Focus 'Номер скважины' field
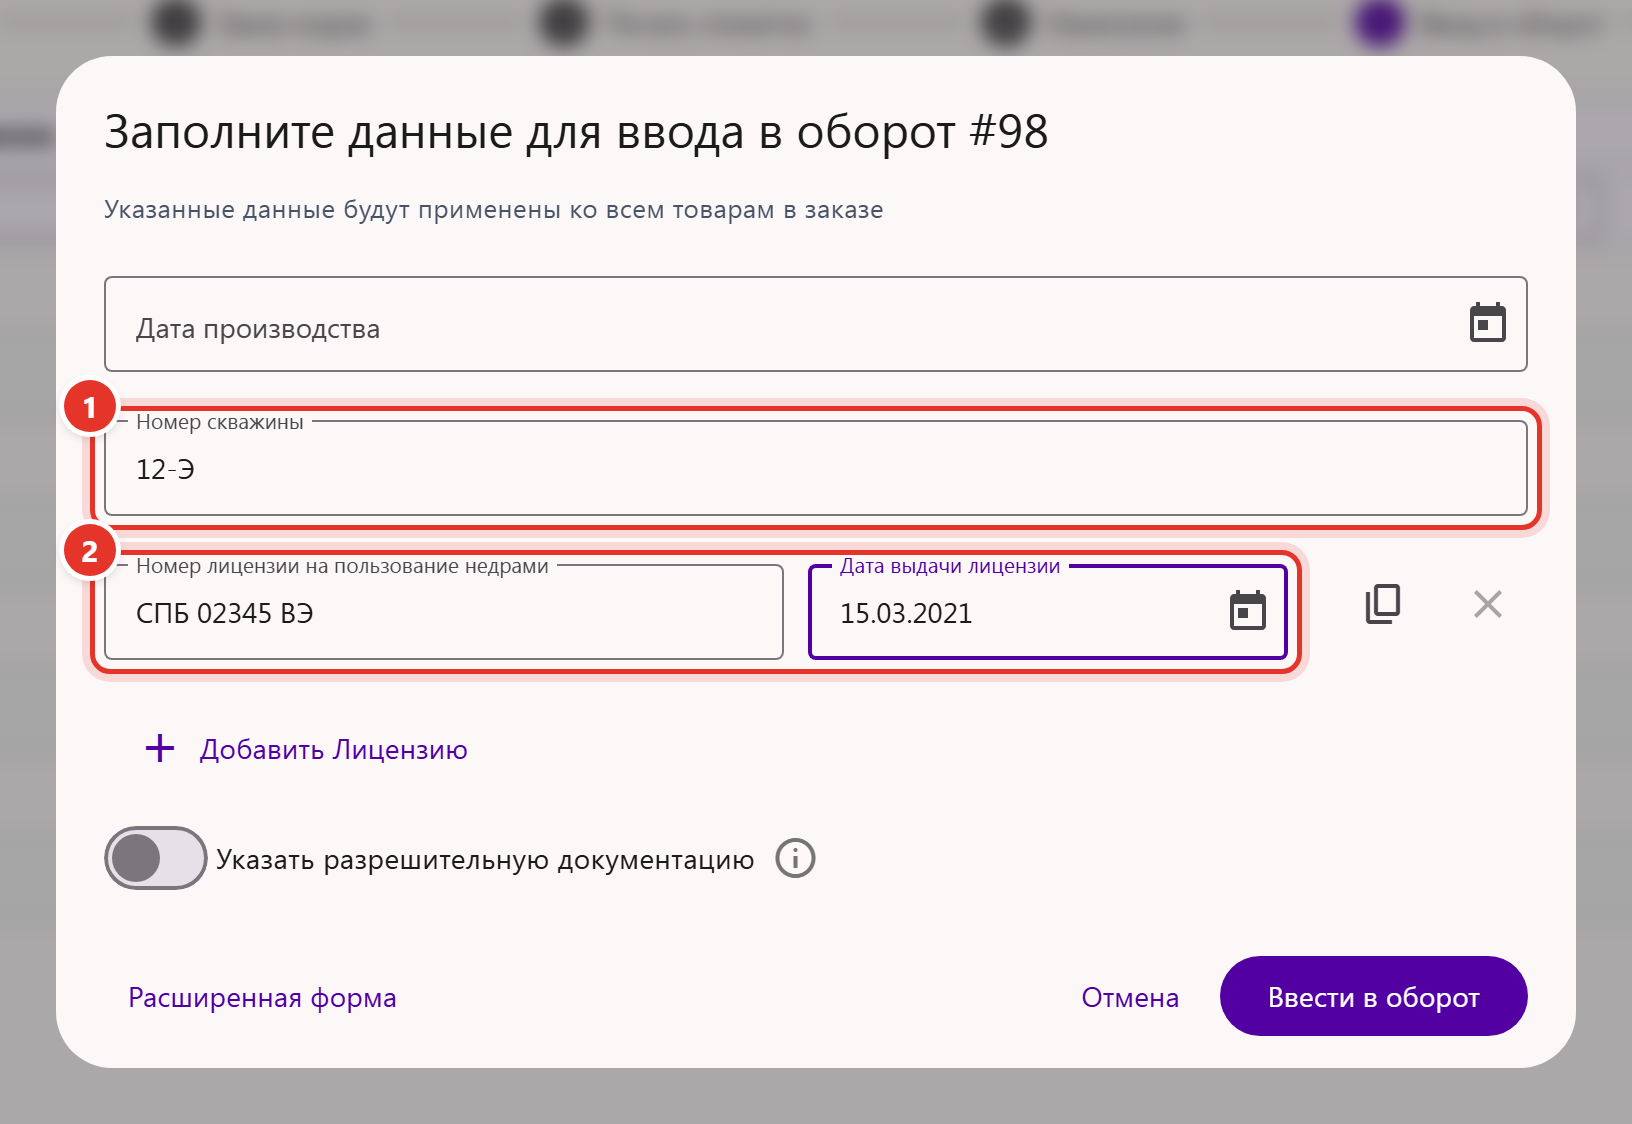1632x1124 pixels. (815, 468)
